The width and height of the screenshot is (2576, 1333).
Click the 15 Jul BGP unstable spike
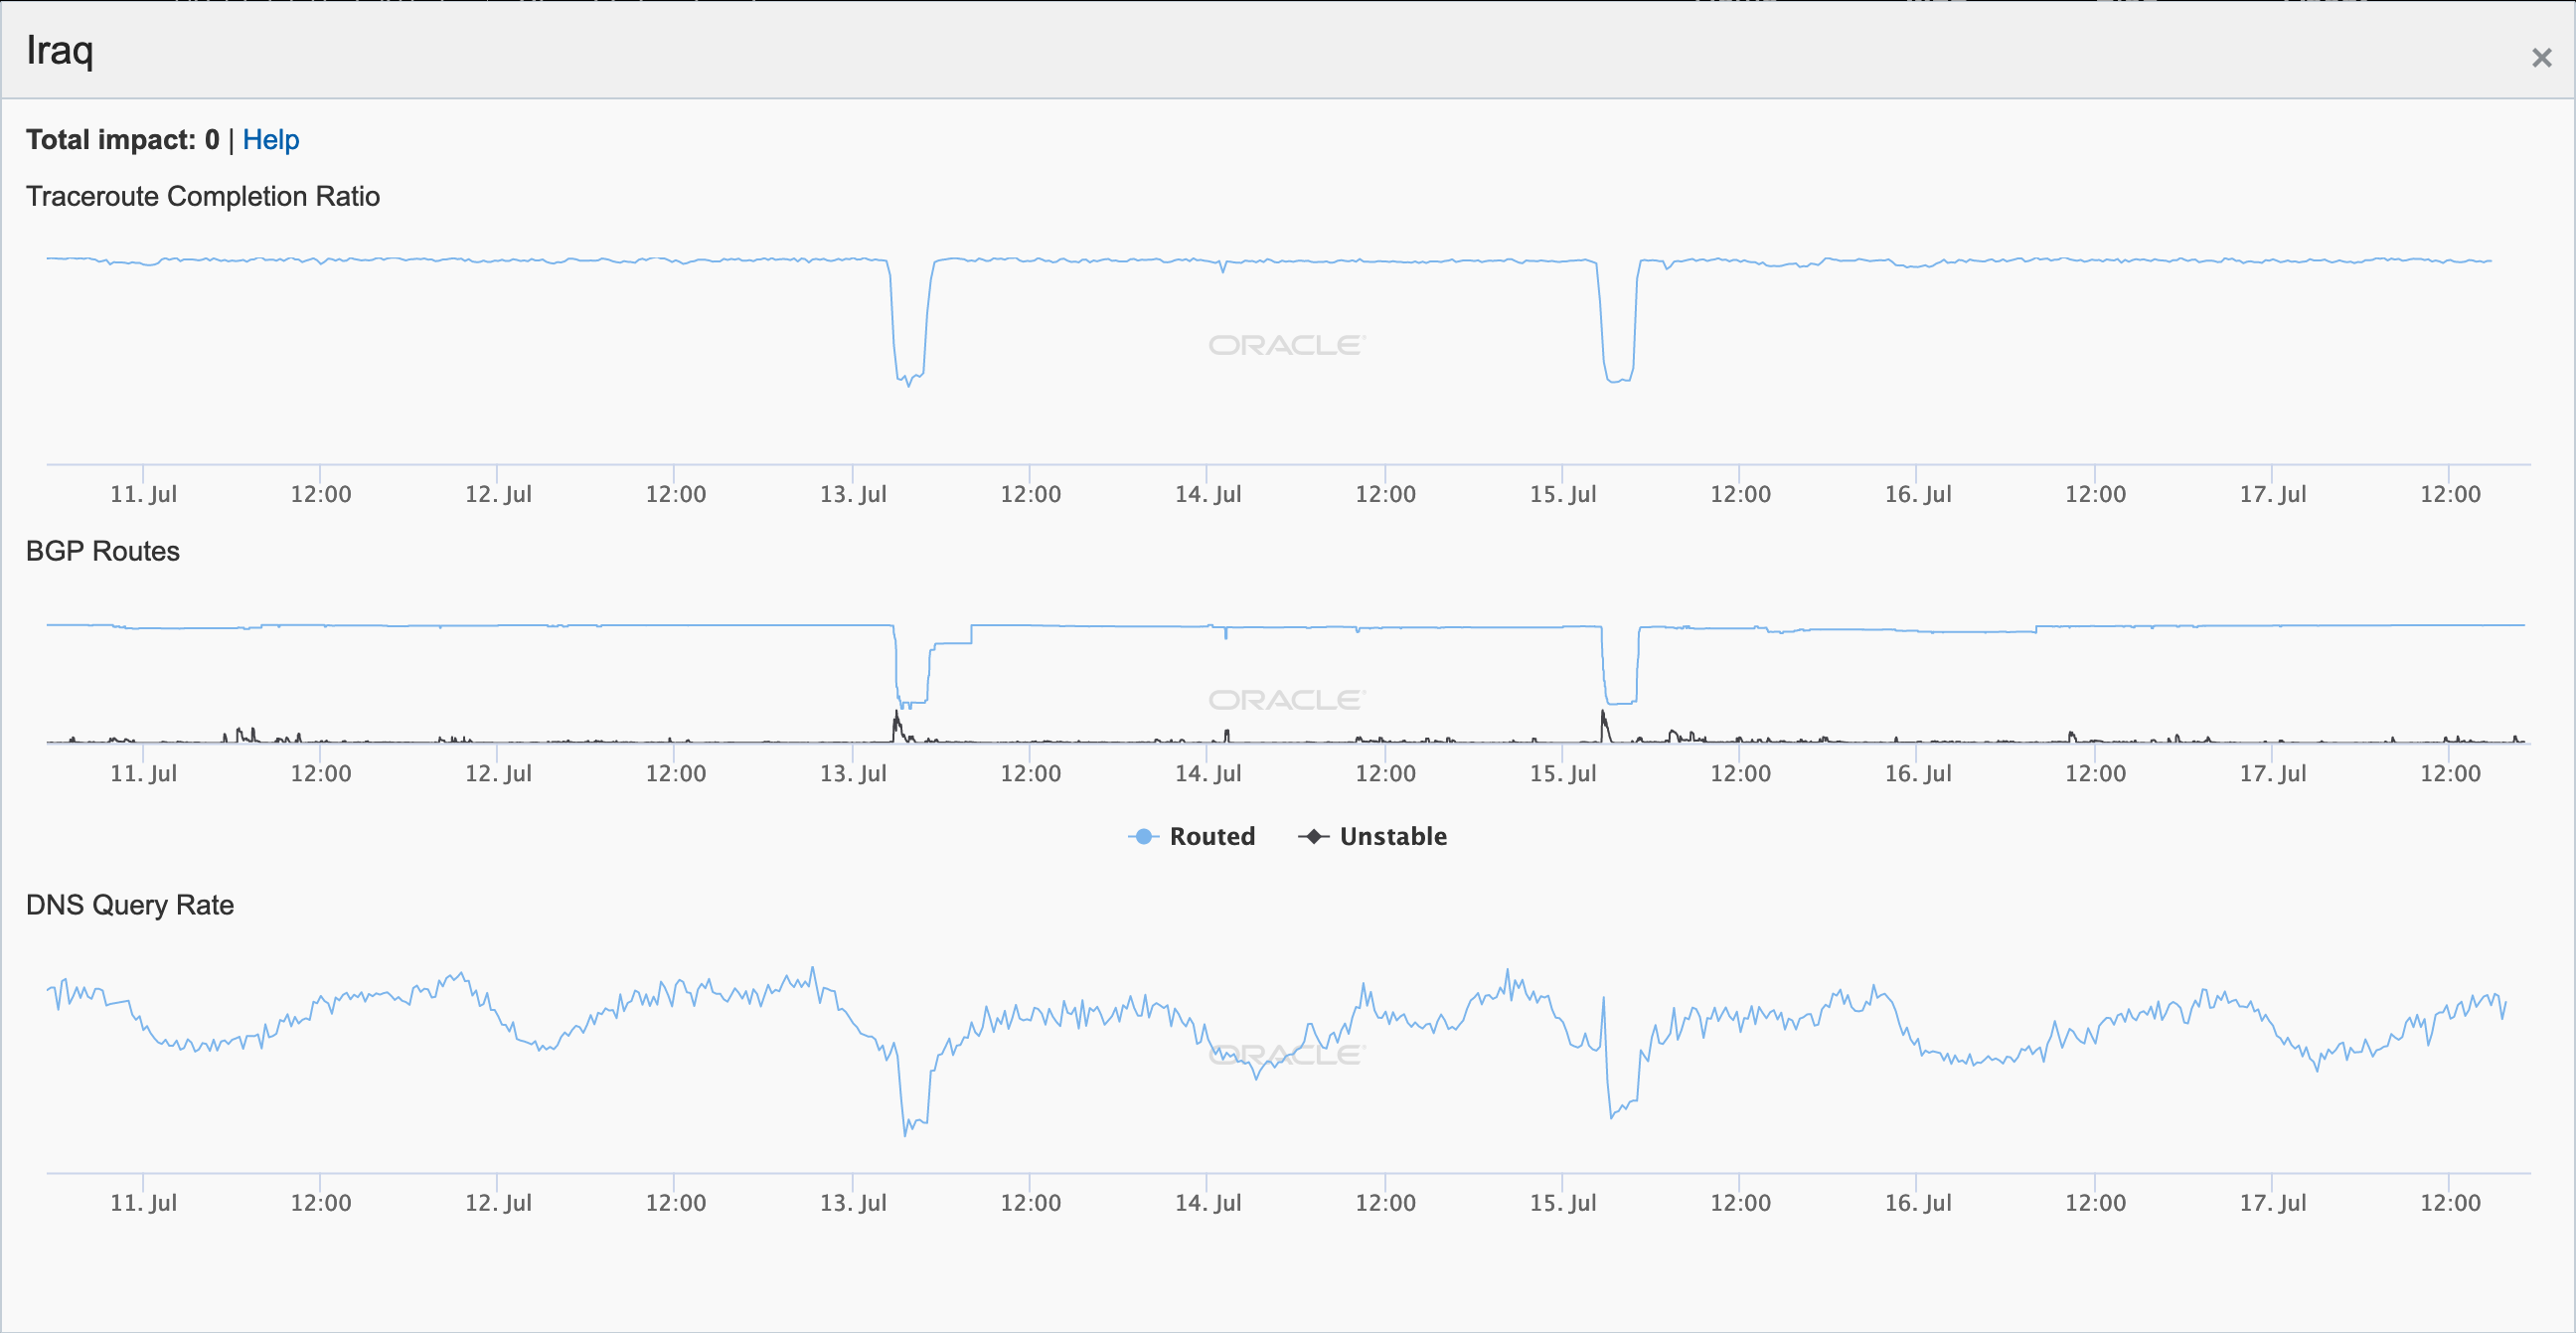1604,718
